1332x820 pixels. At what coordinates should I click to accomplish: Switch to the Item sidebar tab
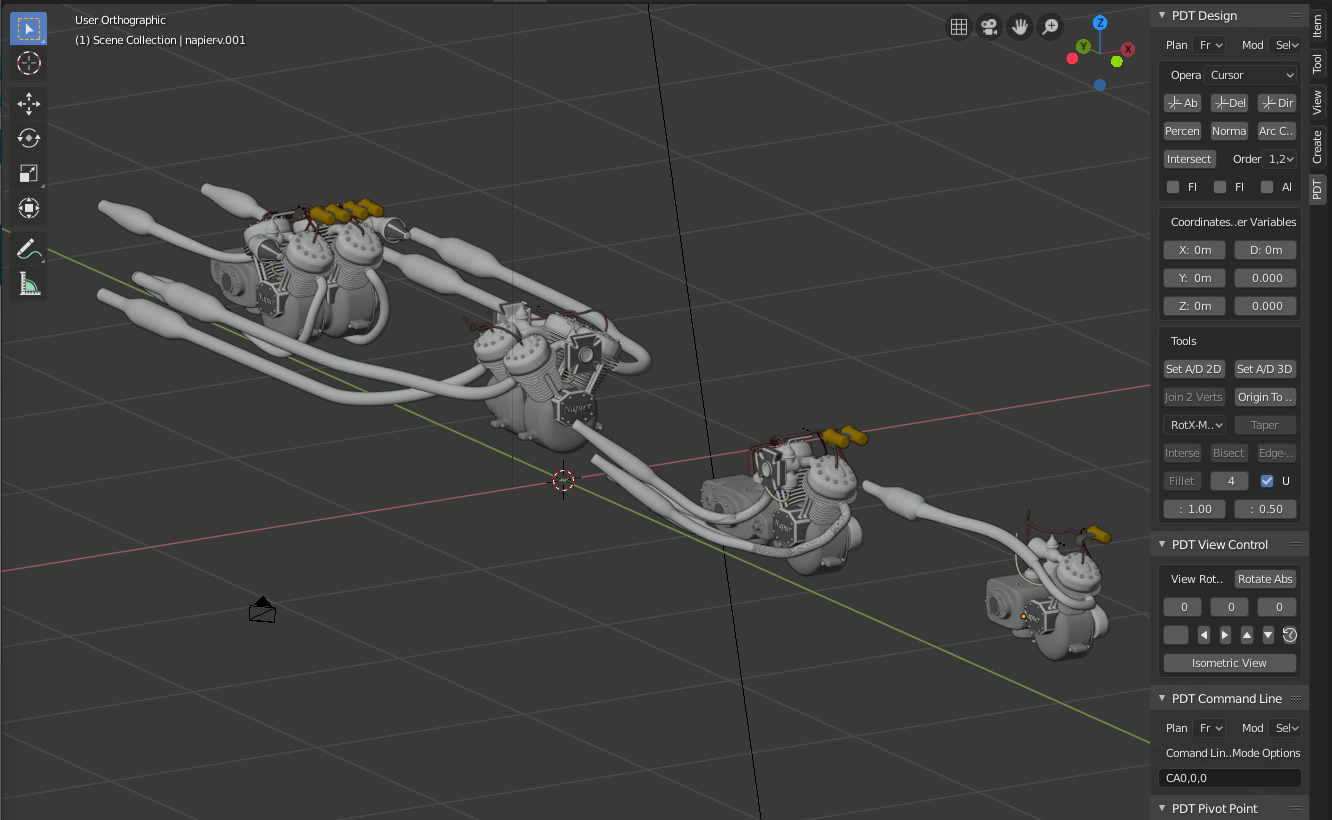(1317, 26)
